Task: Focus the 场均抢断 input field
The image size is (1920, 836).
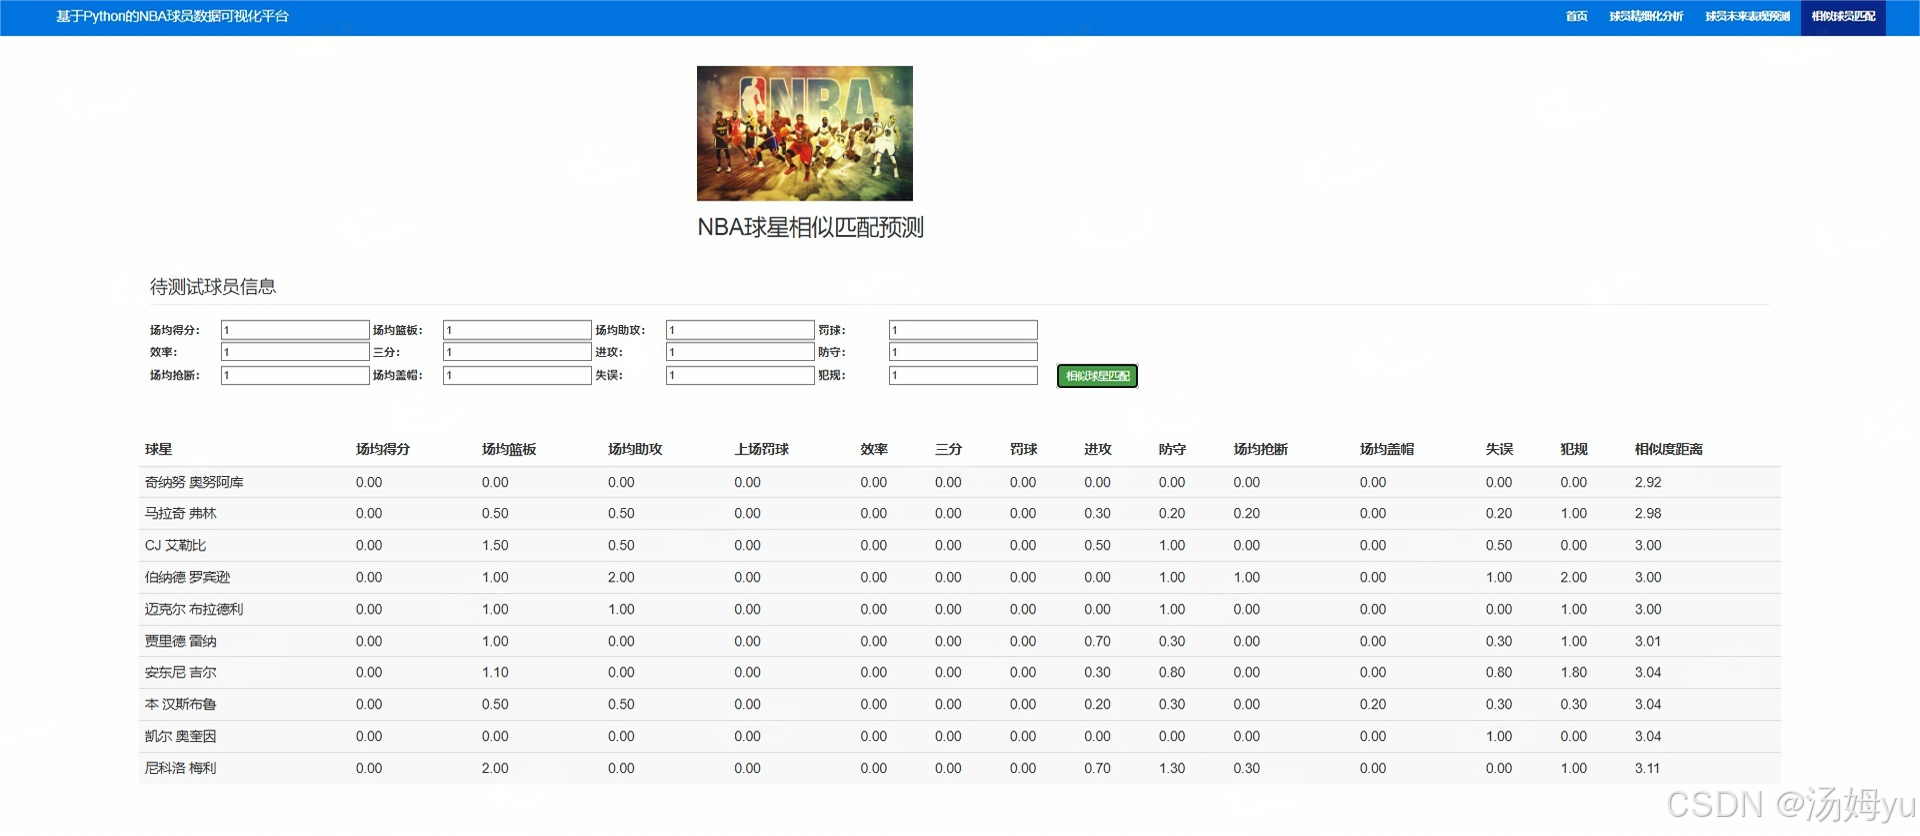Action: 295,375
